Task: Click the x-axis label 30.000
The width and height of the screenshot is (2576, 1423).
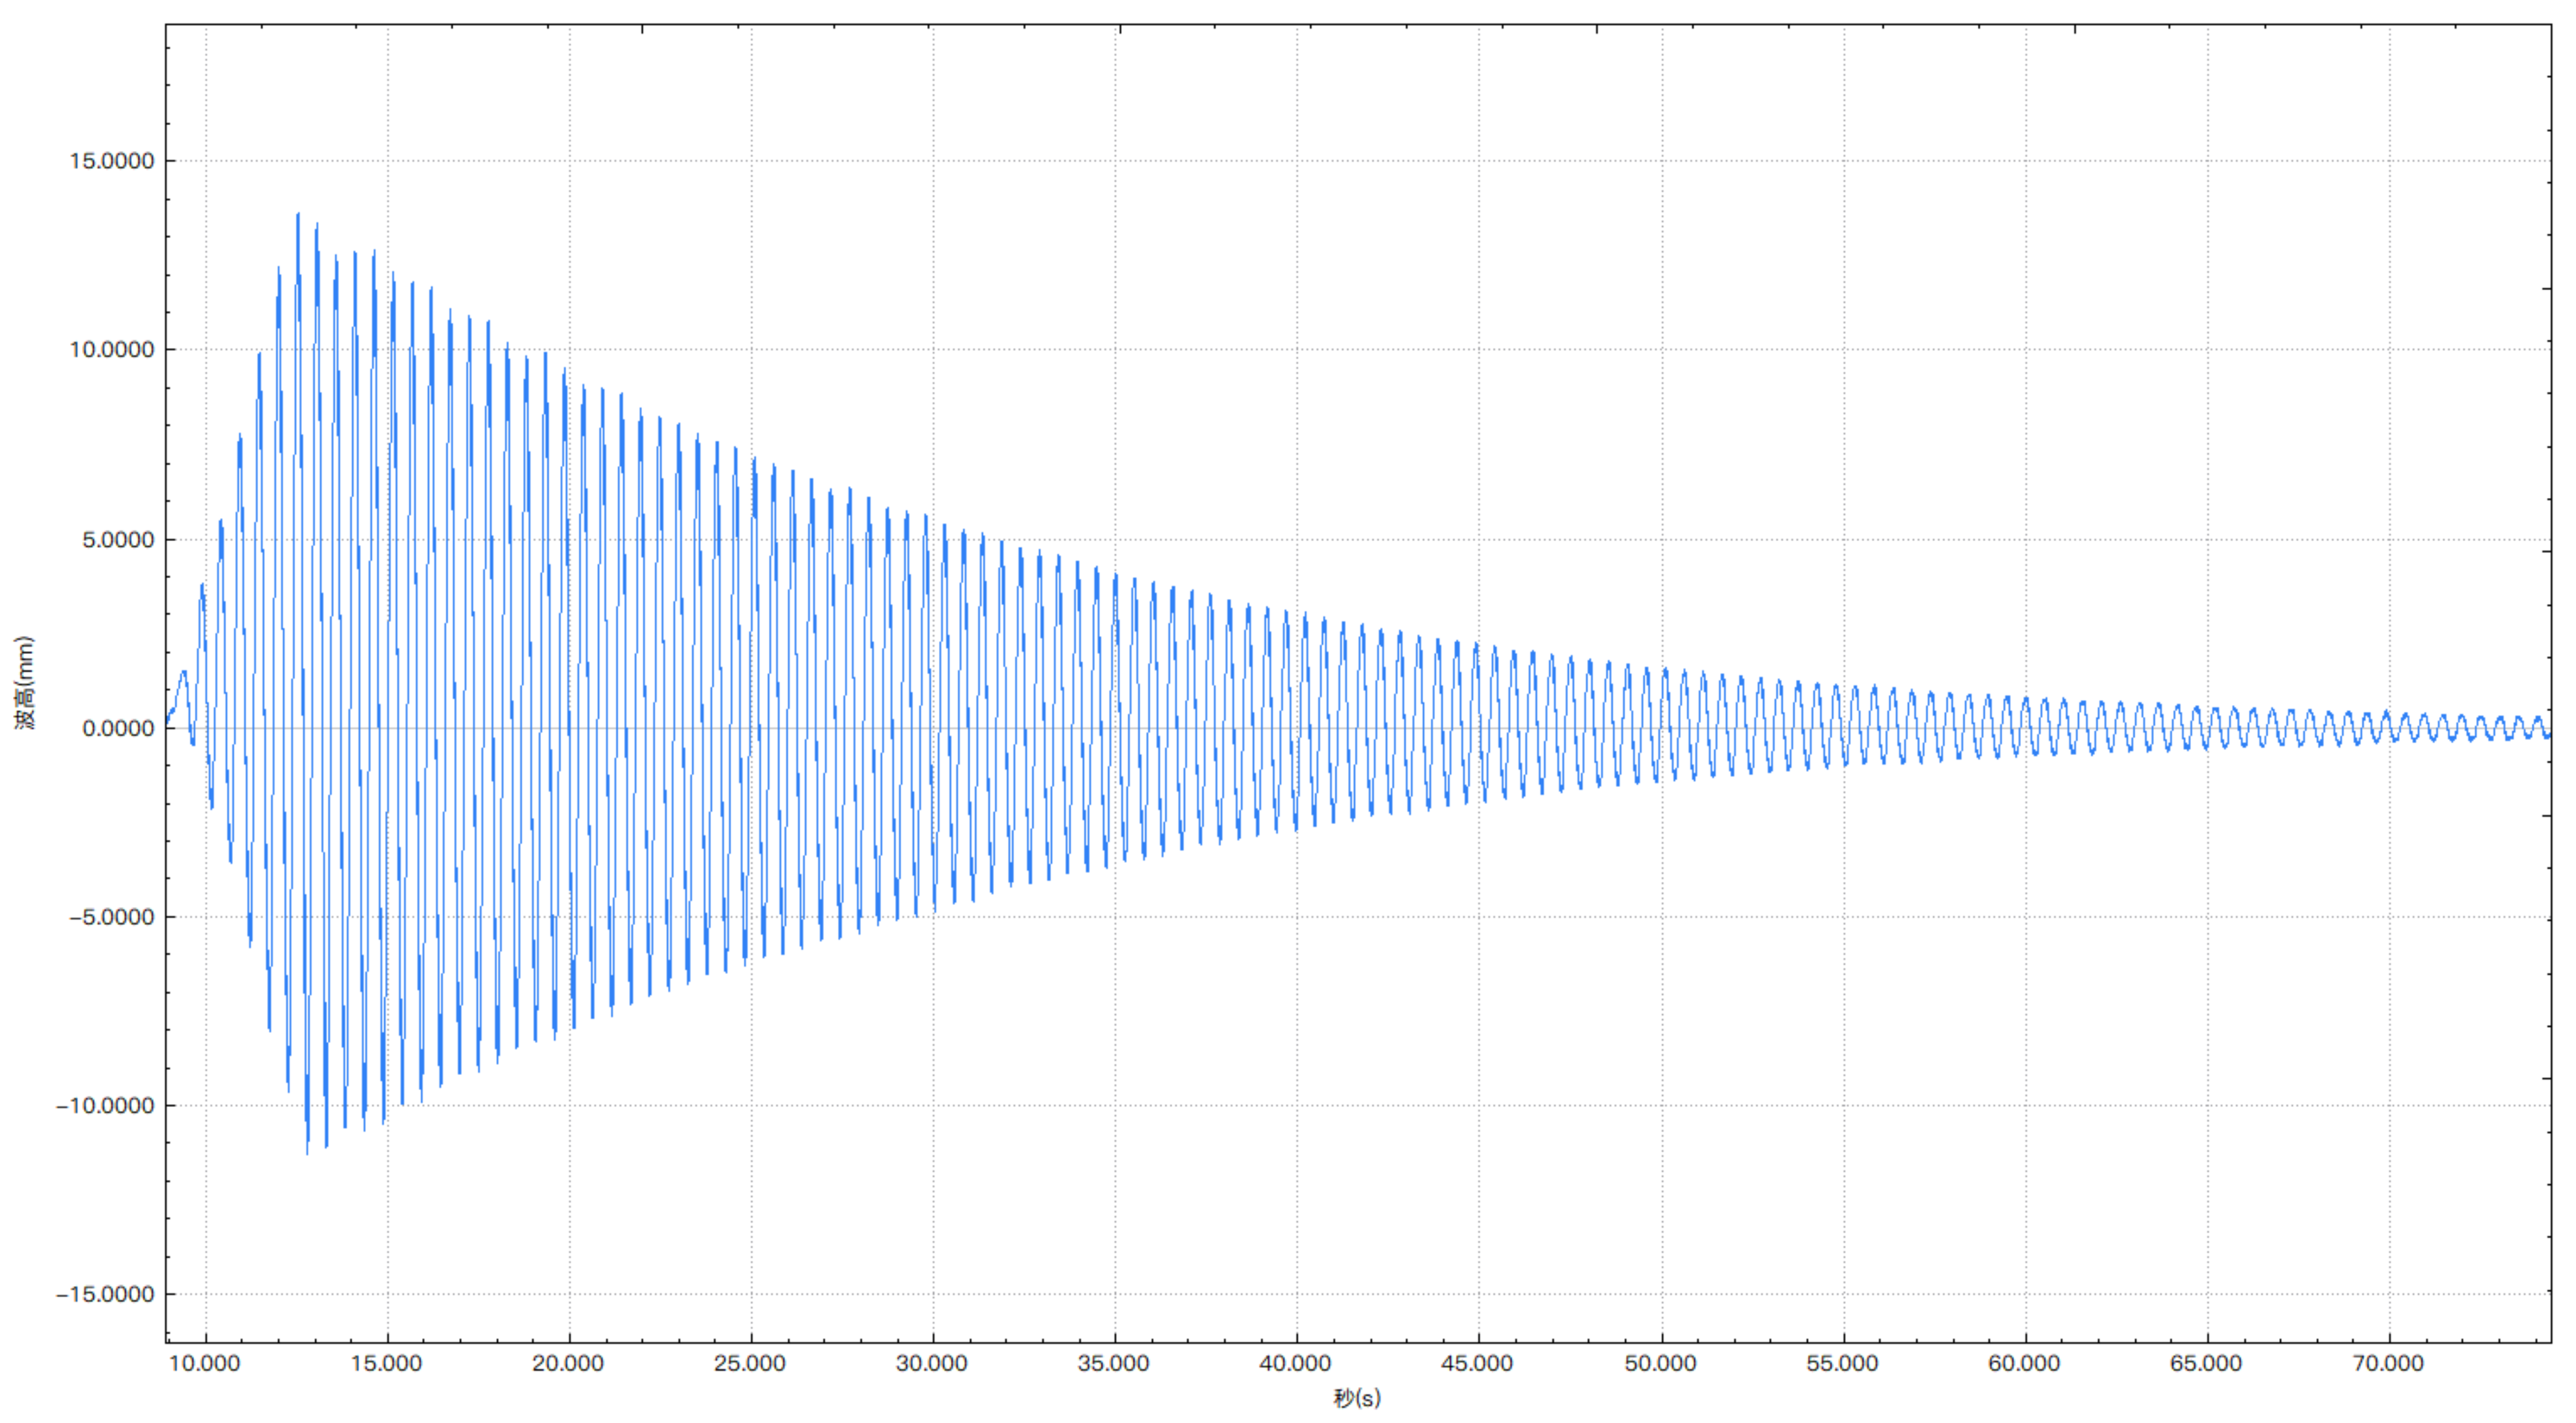Action: [932, 1364]
